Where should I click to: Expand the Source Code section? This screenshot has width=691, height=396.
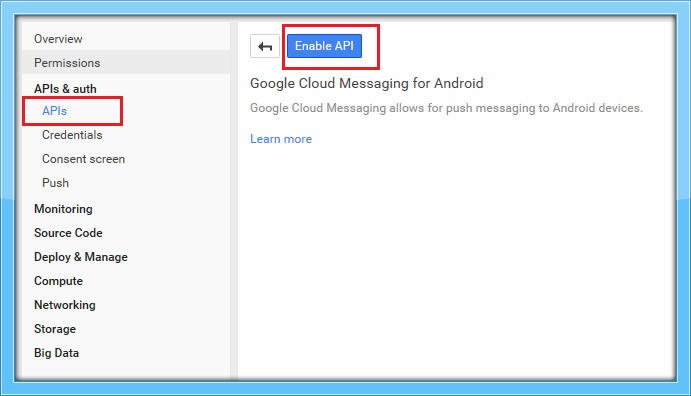[68, 233]
